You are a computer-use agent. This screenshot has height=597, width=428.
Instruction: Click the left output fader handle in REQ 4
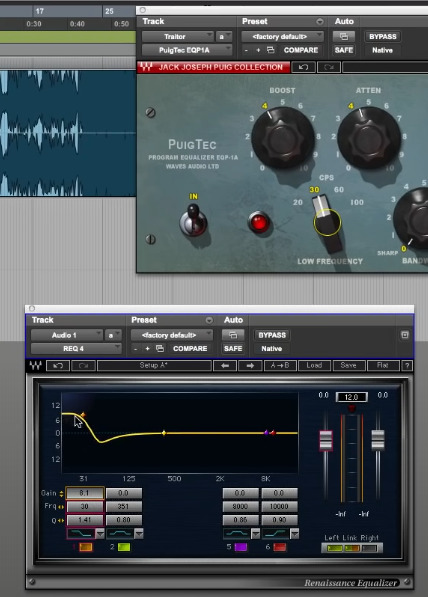point(326,440)
